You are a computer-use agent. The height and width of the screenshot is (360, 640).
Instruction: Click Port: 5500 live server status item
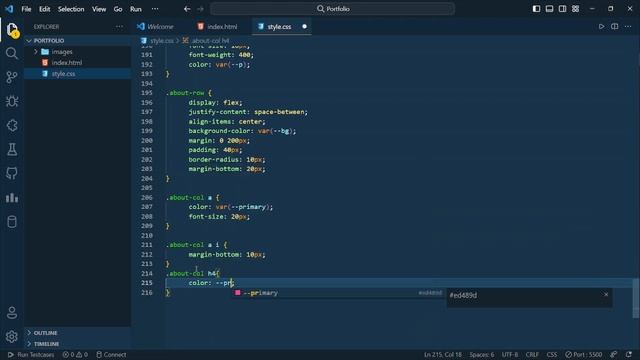(584, 354)
